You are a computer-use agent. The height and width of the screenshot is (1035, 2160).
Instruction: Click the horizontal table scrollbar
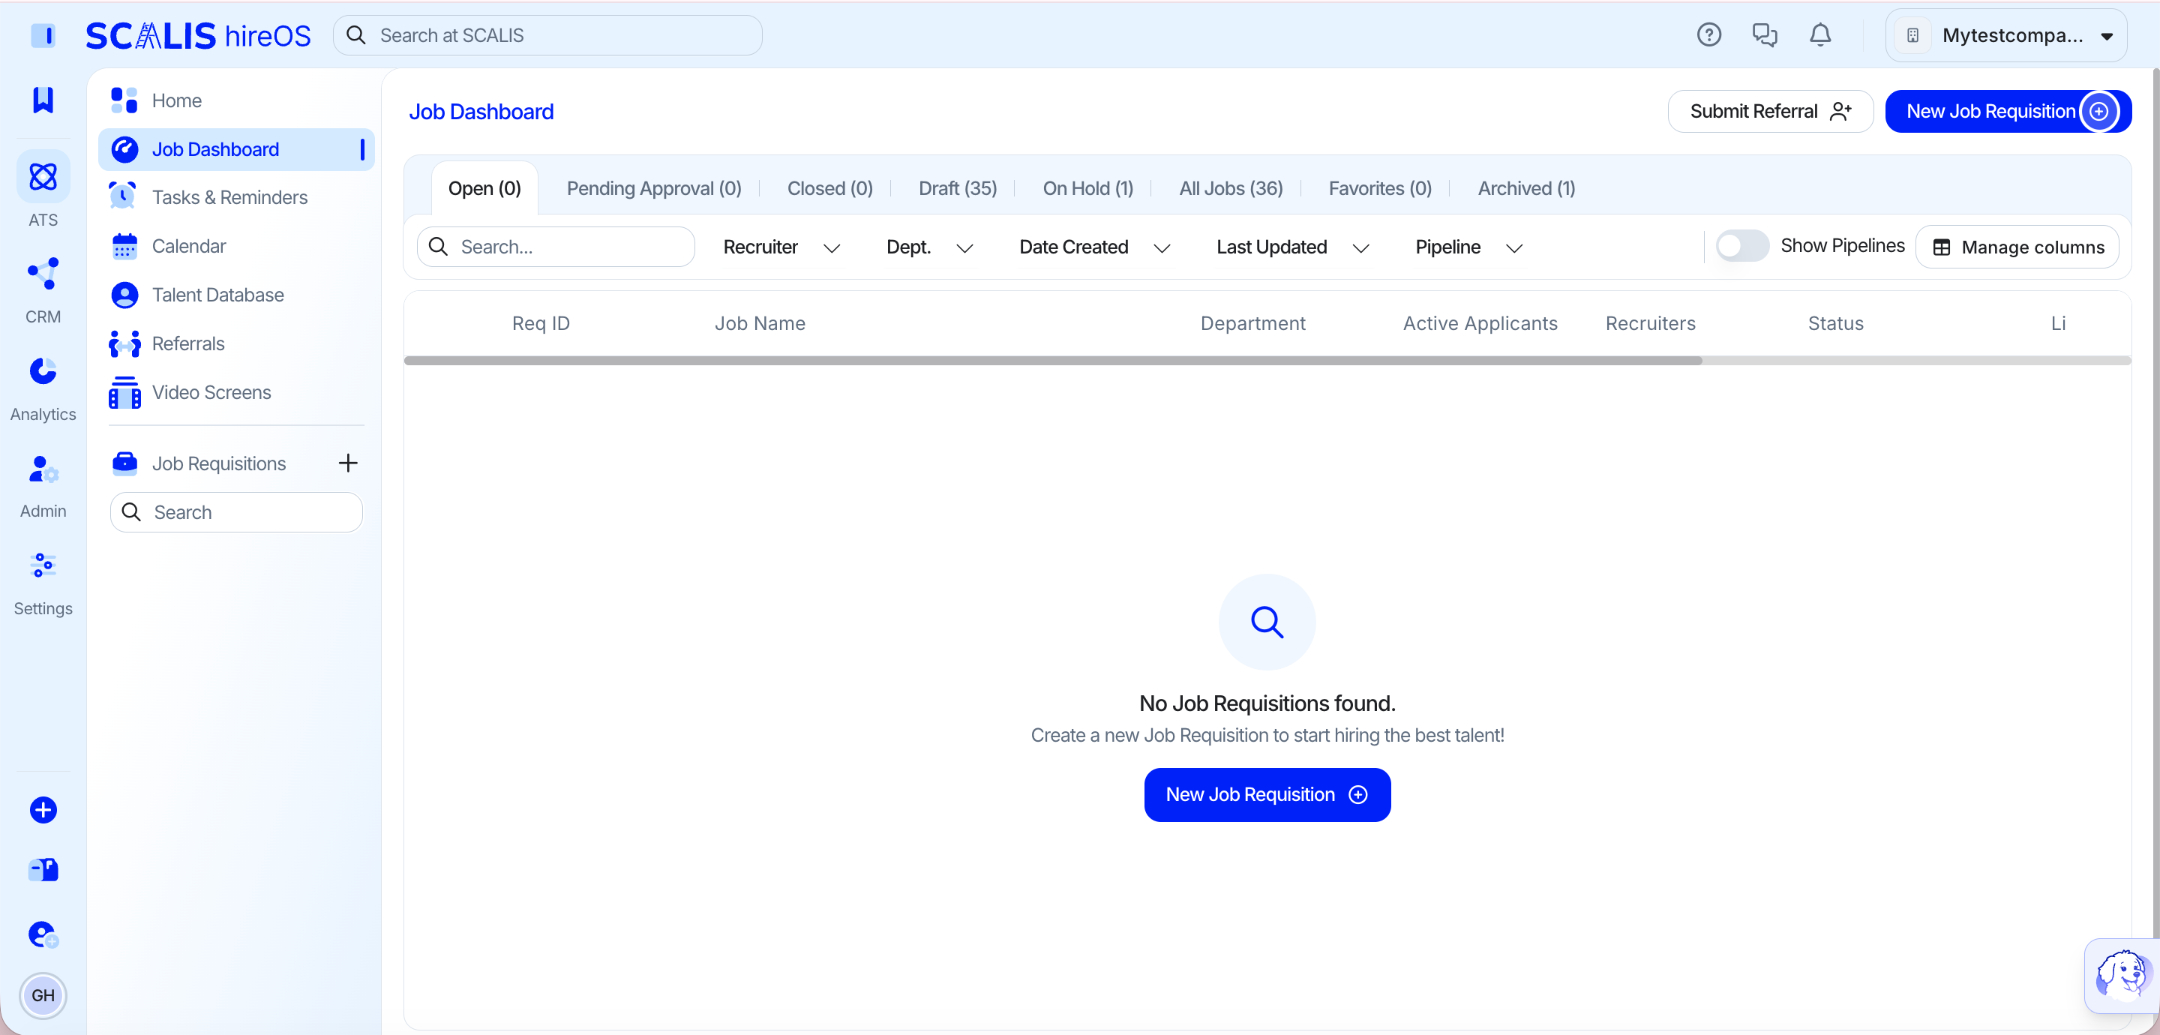(1053, 360)
